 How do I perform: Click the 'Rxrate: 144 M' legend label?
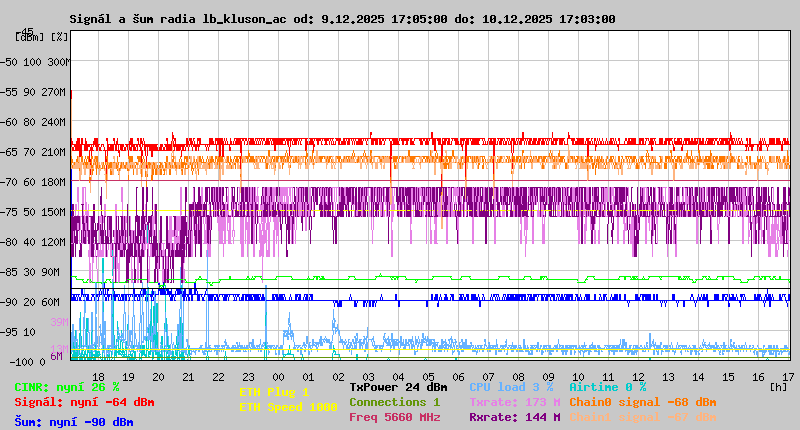[x=515, y=417]
